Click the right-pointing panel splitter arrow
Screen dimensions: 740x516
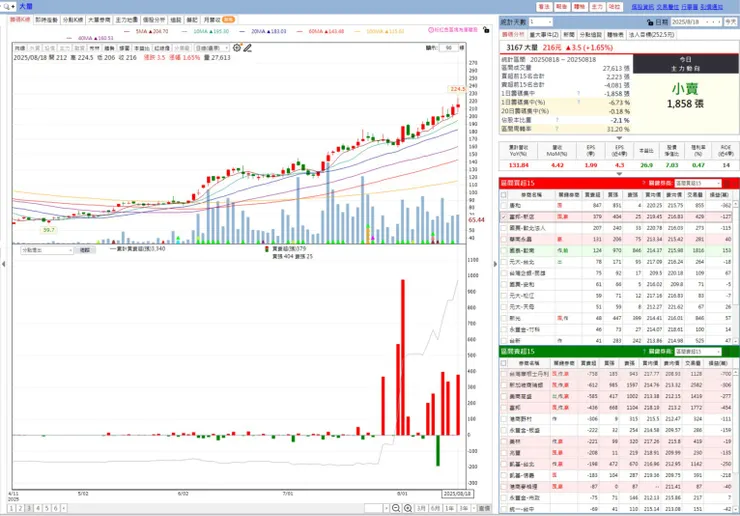tap(495, 264)
